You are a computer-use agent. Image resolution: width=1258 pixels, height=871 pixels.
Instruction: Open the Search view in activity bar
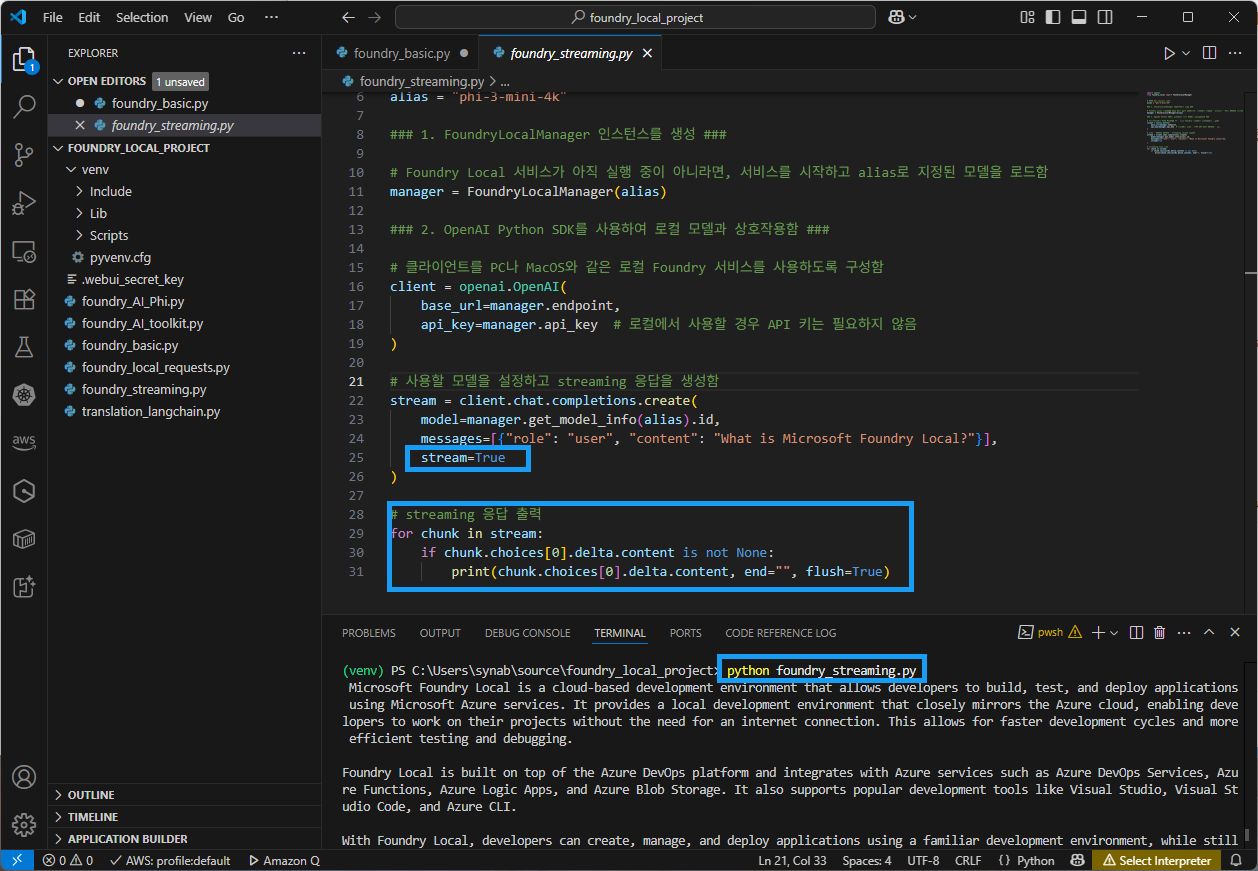pyautogui.click(x=24, y=107)
